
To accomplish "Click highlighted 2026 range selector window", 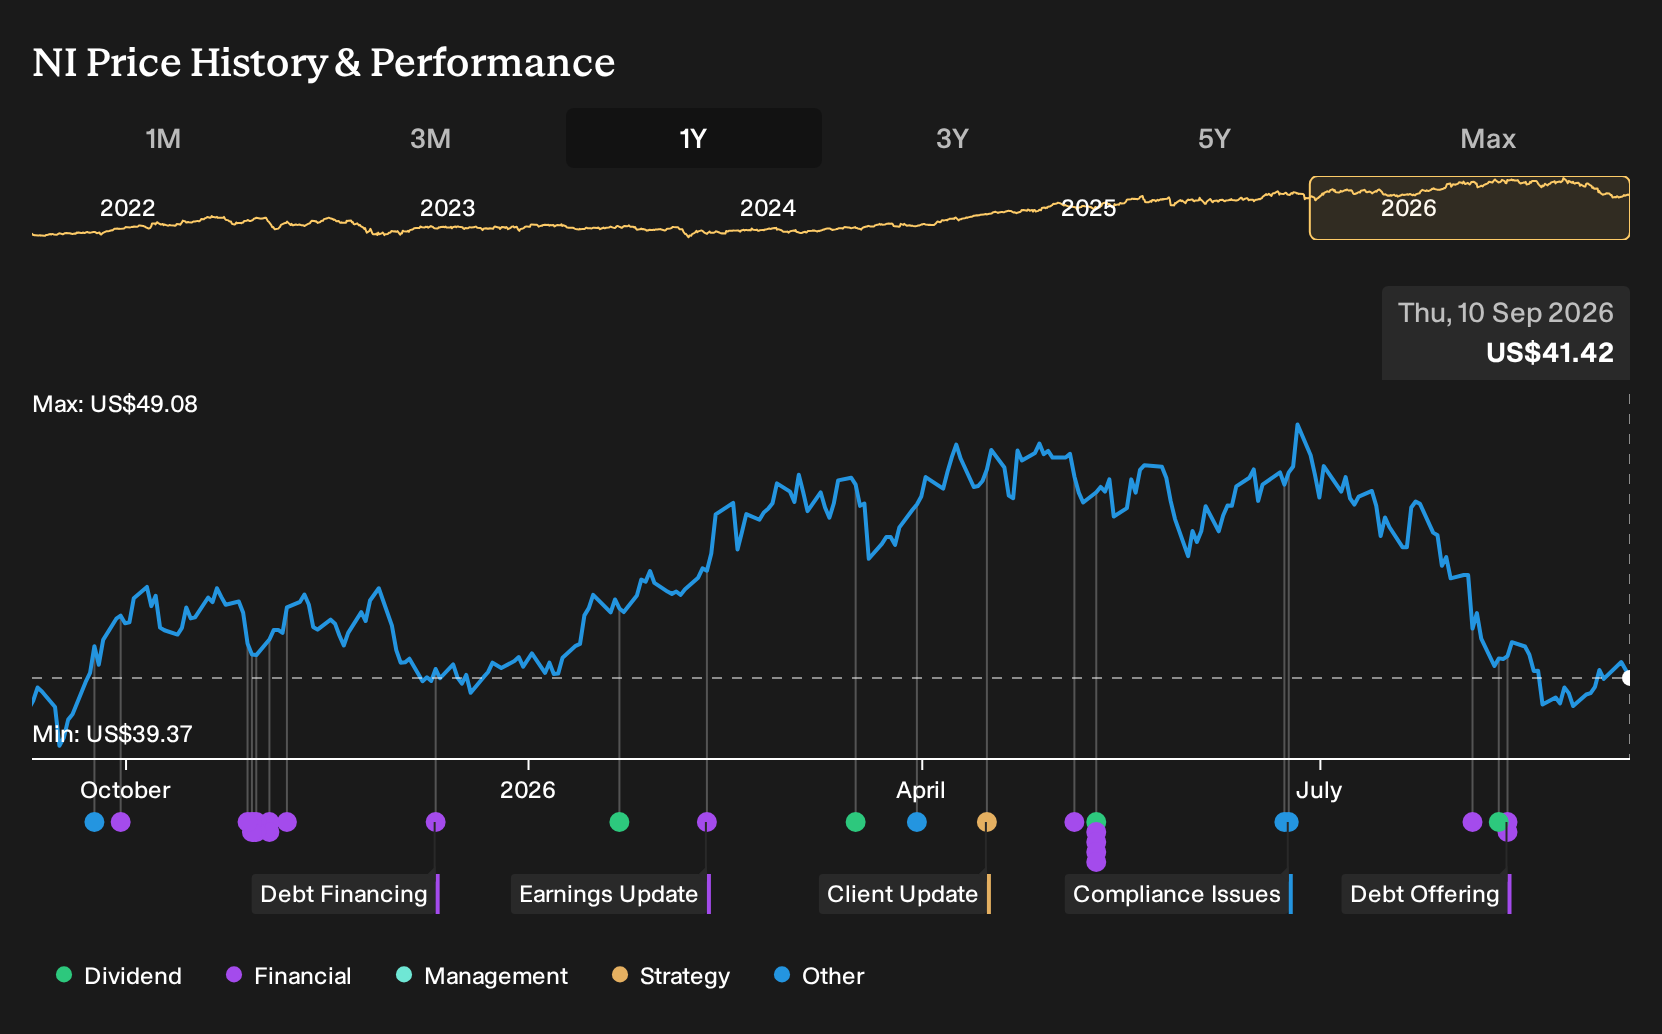I will click(1469, 208).
